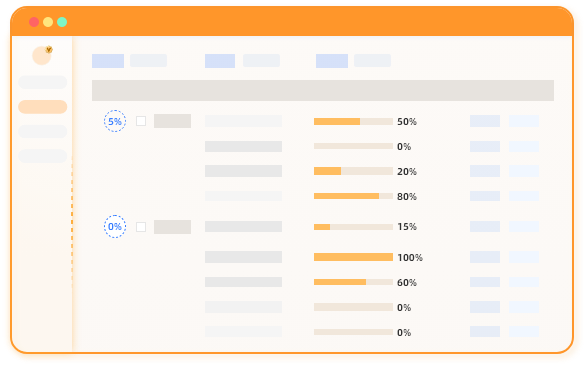
Task: Click the 80% progress bar
Action: click(353, 196)
